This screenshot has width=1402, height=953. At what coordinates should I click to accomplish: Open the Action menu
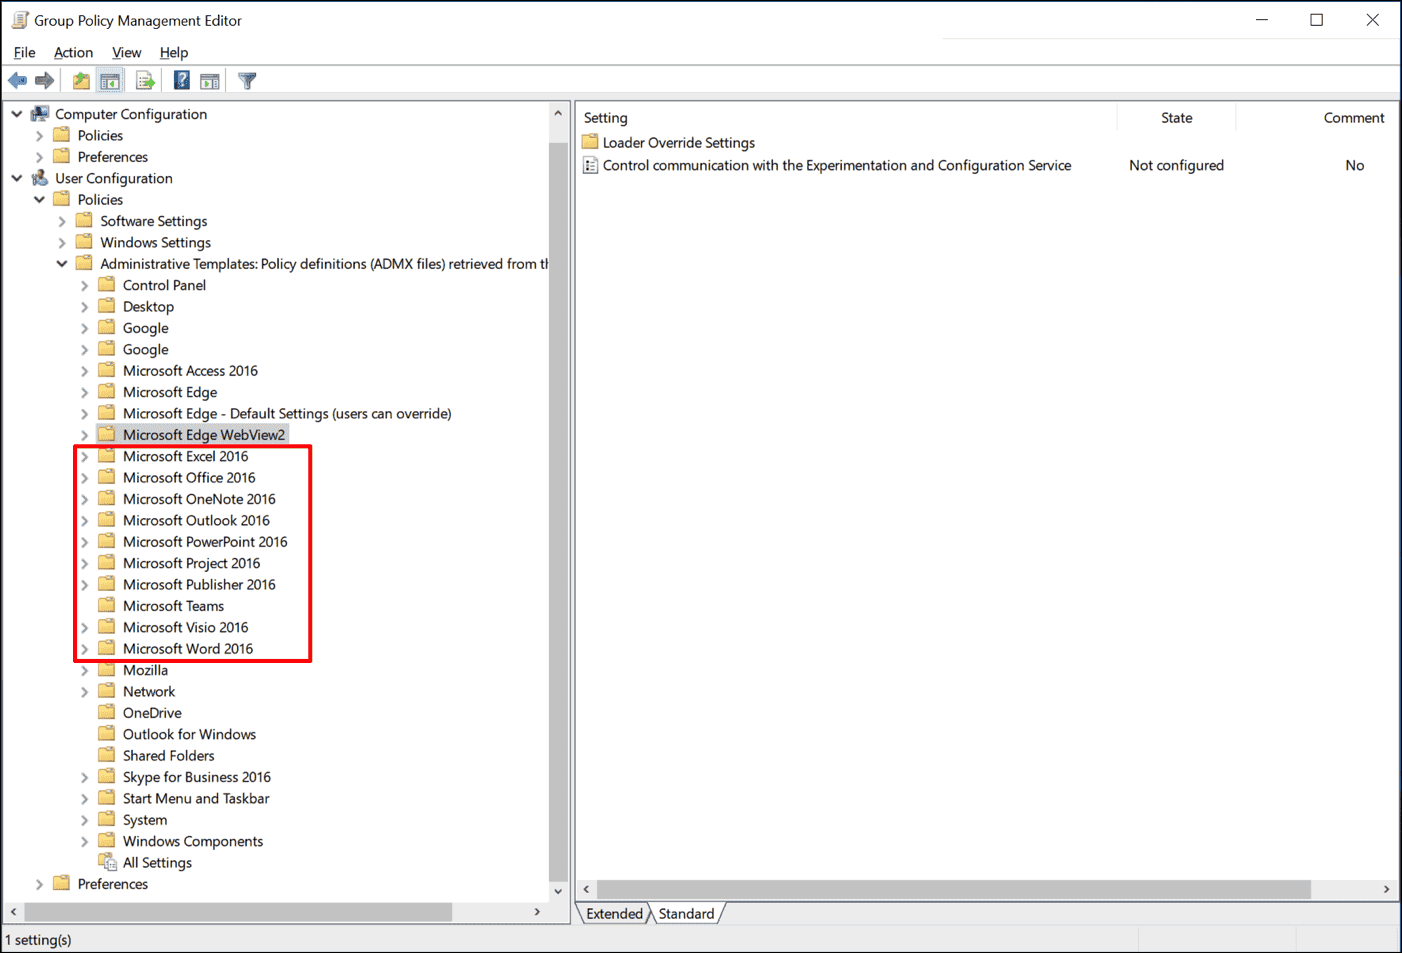[x=73, y=52]
